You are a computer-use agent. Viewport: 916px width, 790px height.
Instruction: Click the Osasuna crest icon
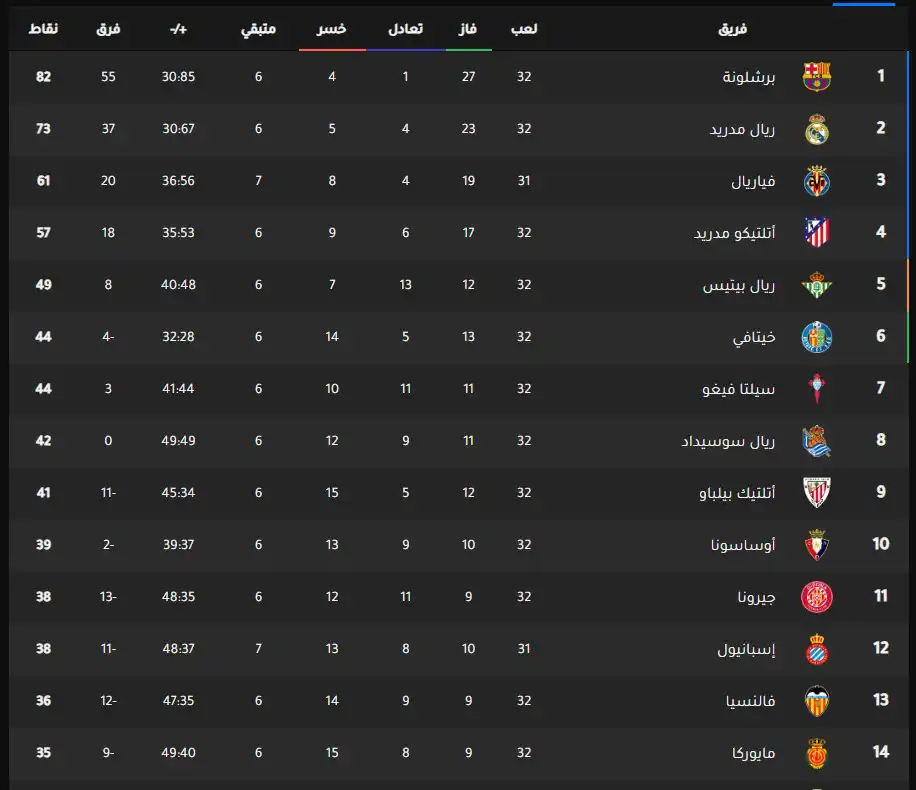[817, 545]
